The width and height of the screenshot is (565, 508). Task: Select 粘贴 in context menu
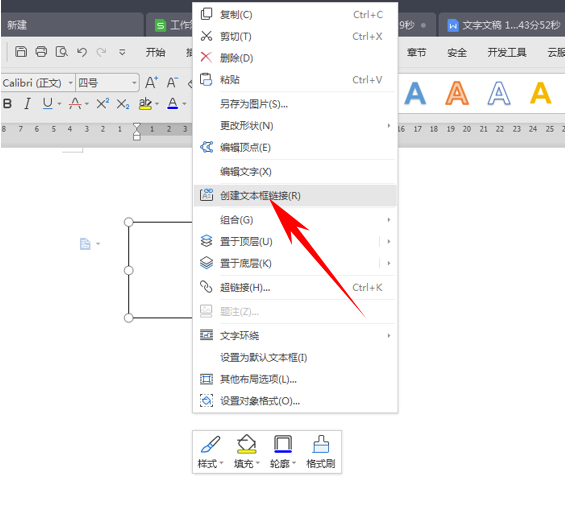click(295, 80)
